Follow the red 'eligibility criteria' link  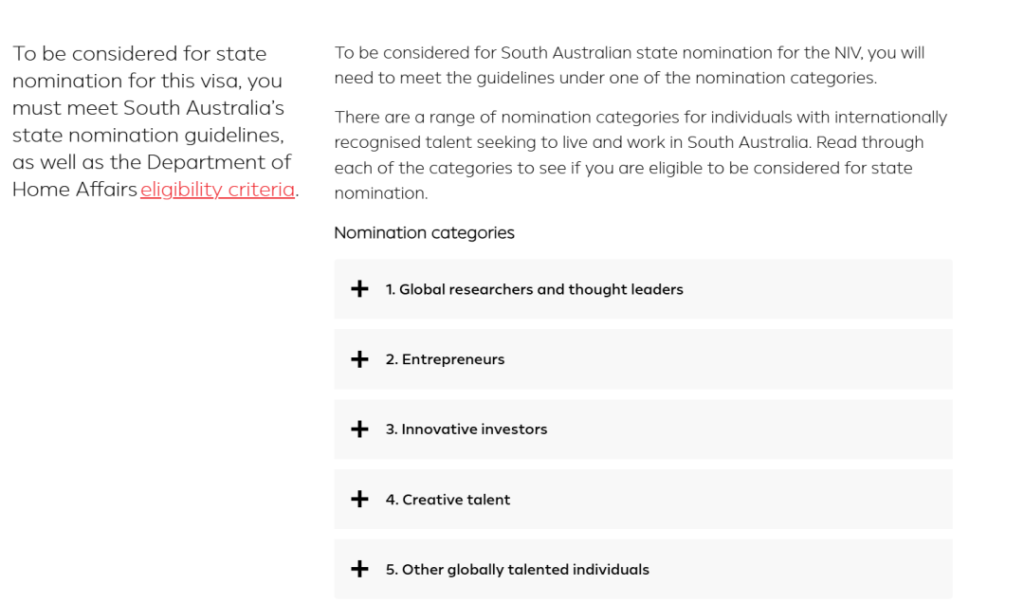(x=217, y=189)
